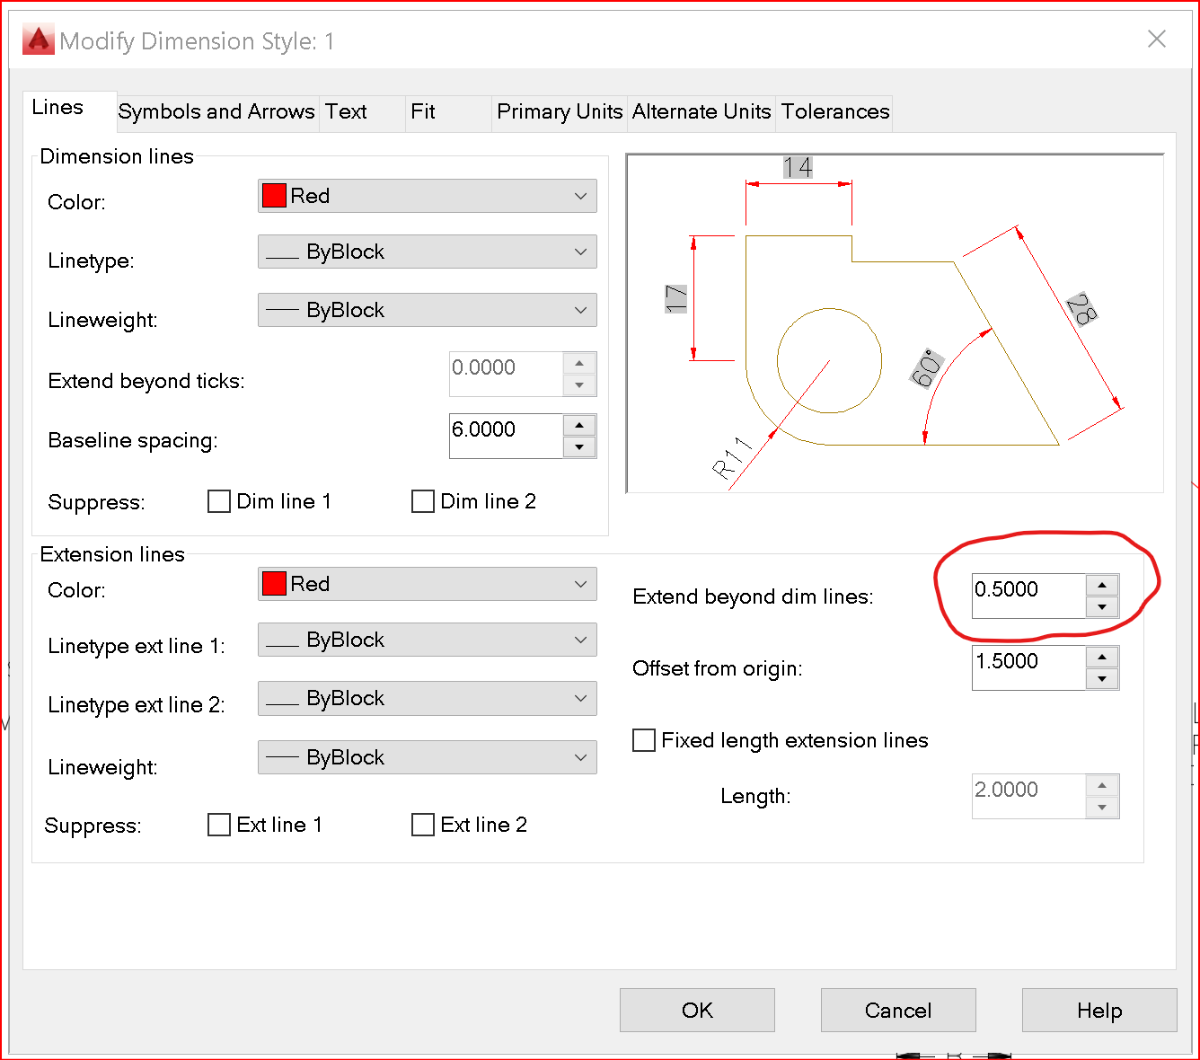The width and height of the screenshot is (1200, 1060).
Task: Click the fixed Length value field
Action: click(1029, 796)
